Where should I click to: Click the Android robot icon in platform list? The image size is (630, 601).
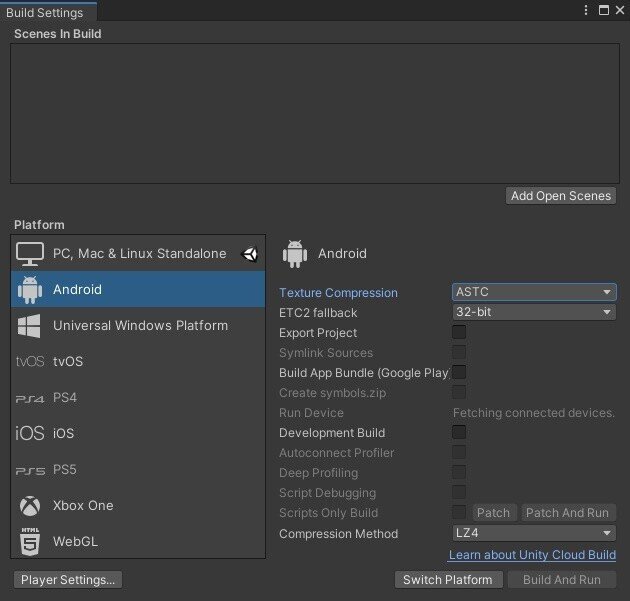coord(30,290)
